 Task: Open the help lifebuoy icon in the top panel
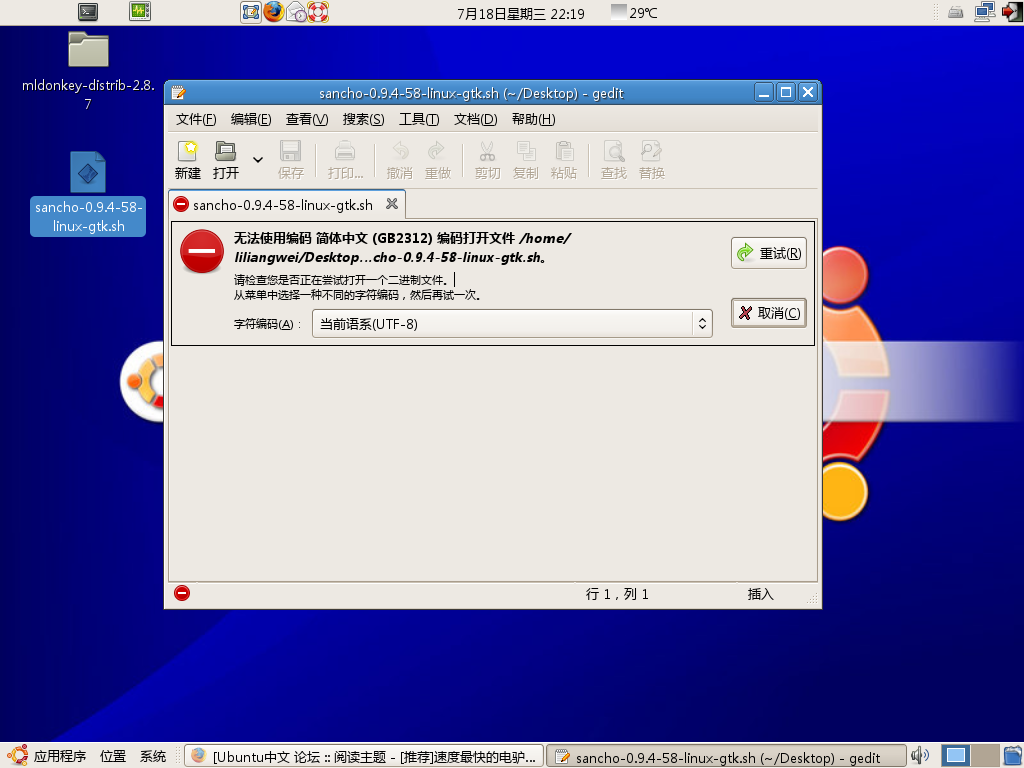click(x=318, y=12)
